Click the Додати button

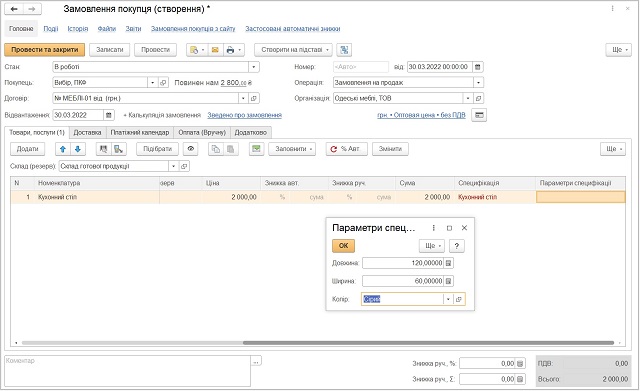27,149
